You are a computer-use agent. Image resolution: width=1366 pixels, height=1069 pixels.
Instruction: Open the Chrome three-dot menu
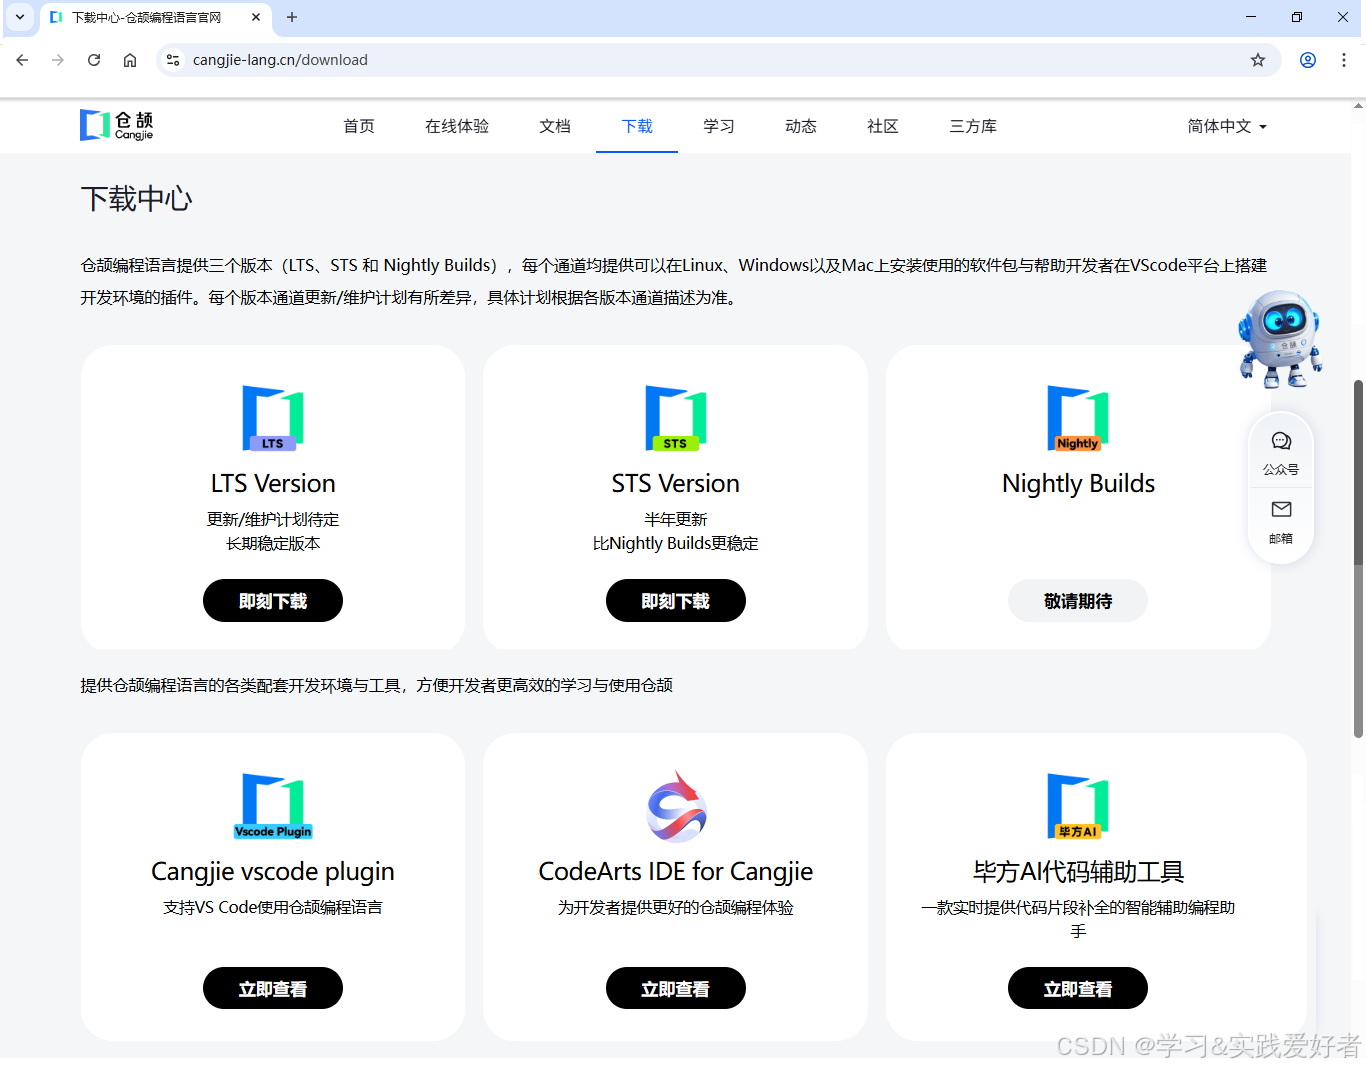1344,60
